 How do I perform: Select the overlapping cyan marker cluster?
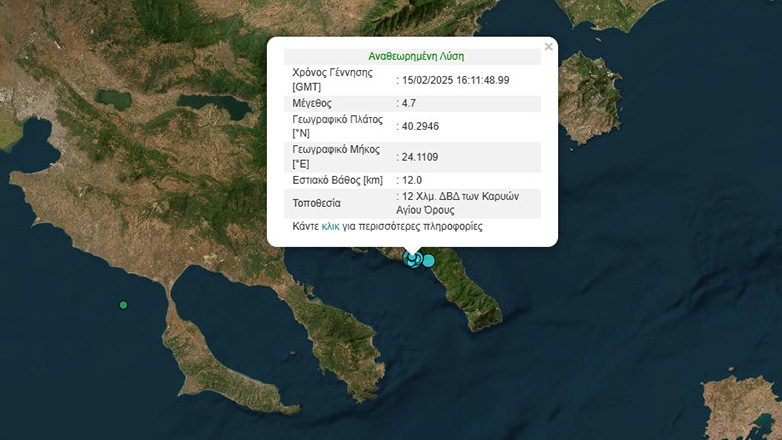click(x=412, y=259)
